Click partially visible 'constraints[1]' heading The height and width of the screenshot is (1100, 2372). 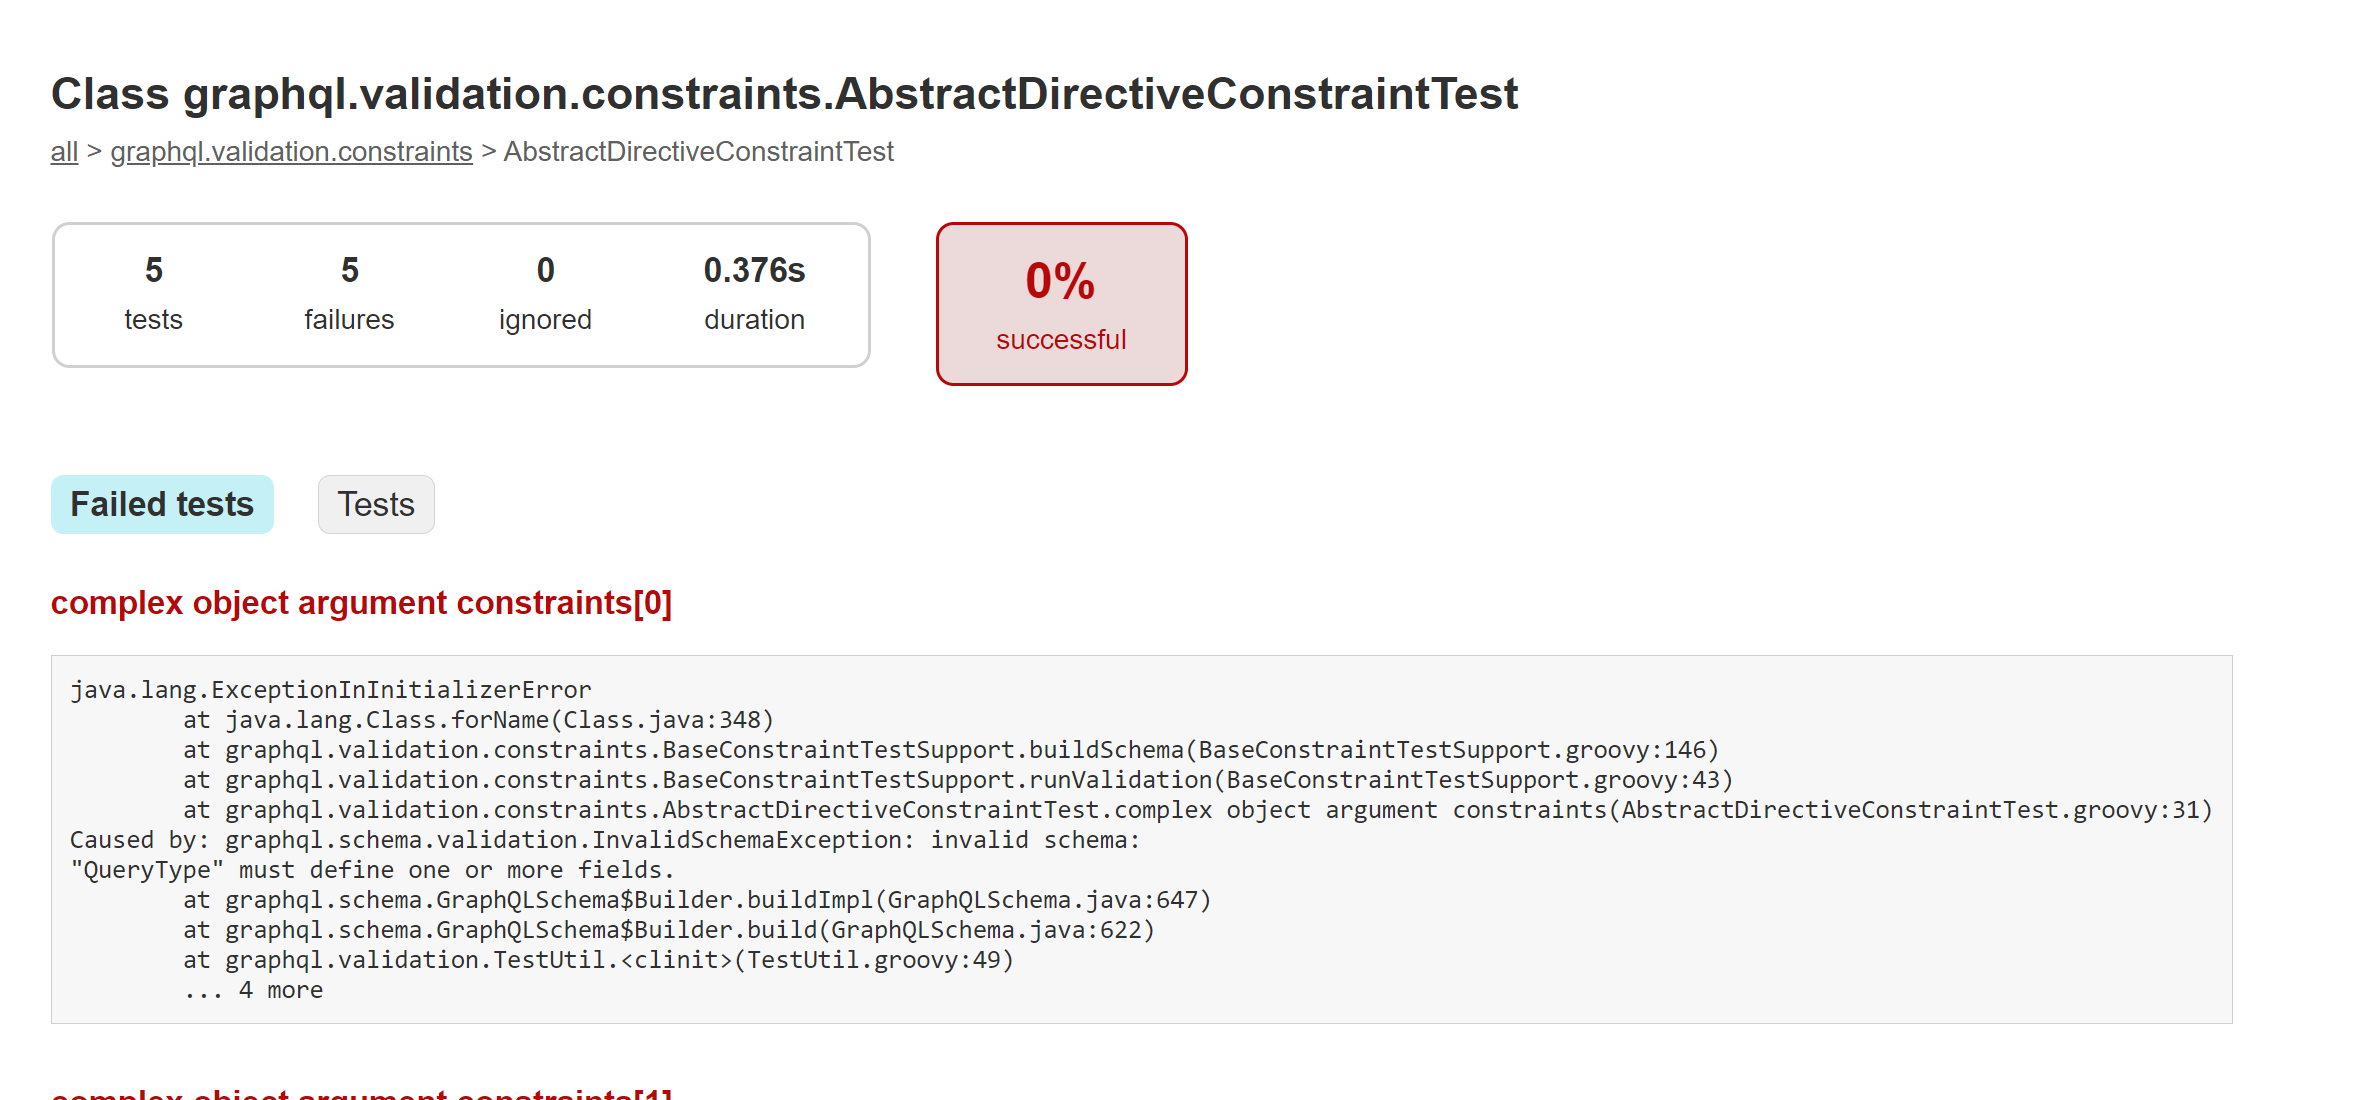tap(361, 1093)
